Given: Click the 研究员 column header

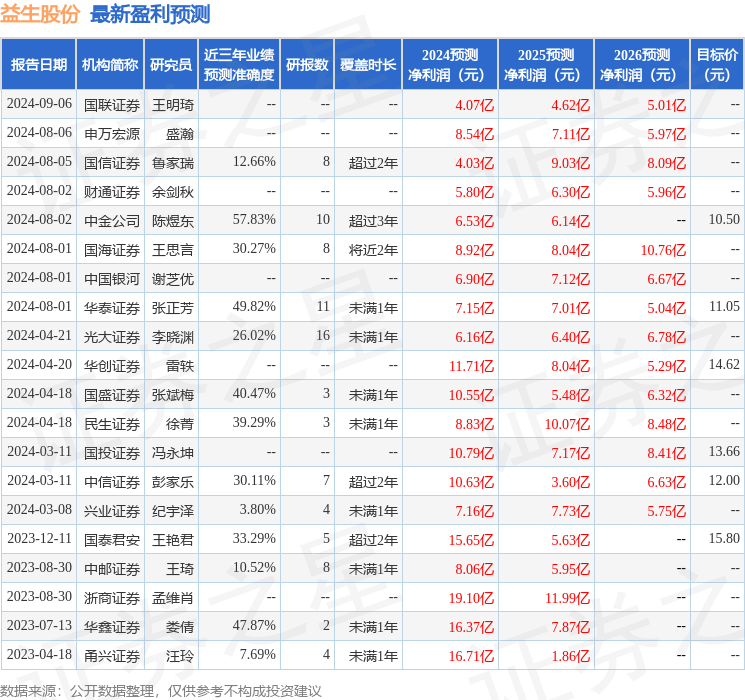Looking at the screenshot, I should 171,64.
